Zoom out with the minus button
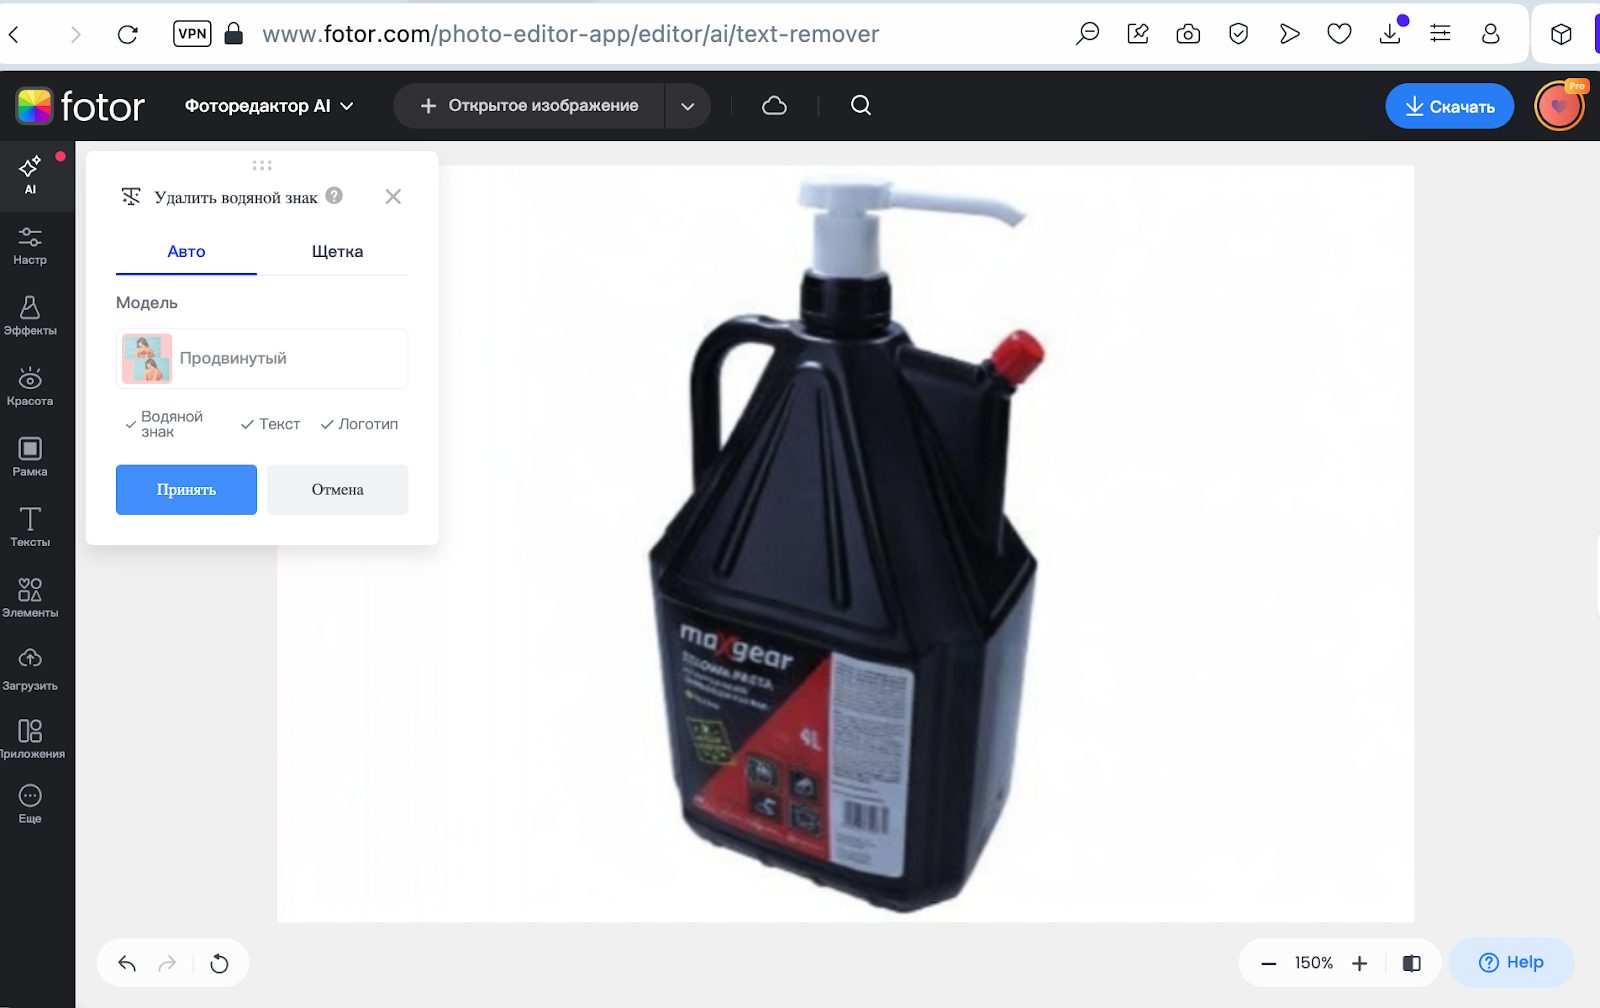 click(x=1268, y=964)
